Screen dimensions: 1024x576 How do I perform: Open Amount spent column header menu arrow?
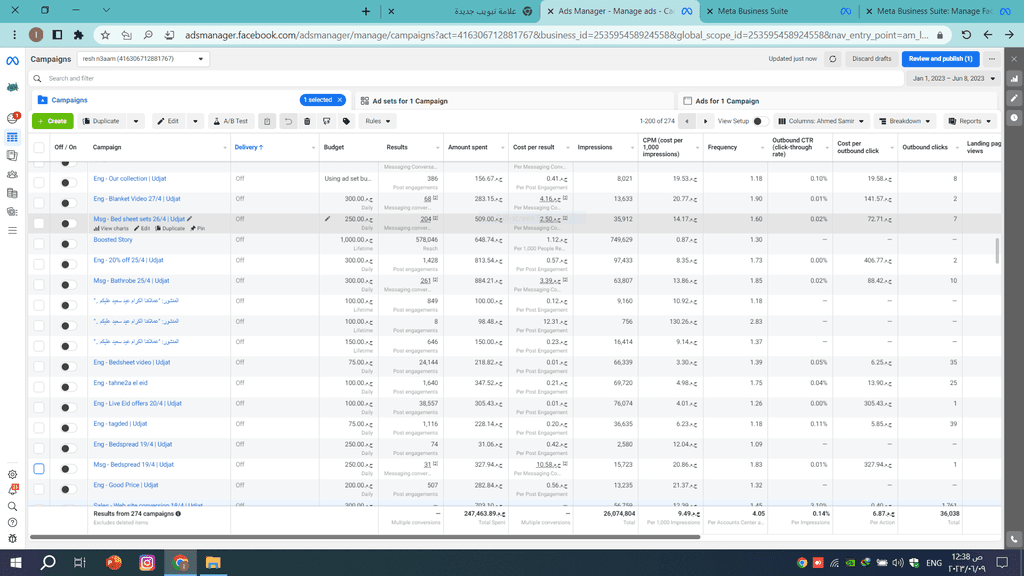(x=502, y=148)
